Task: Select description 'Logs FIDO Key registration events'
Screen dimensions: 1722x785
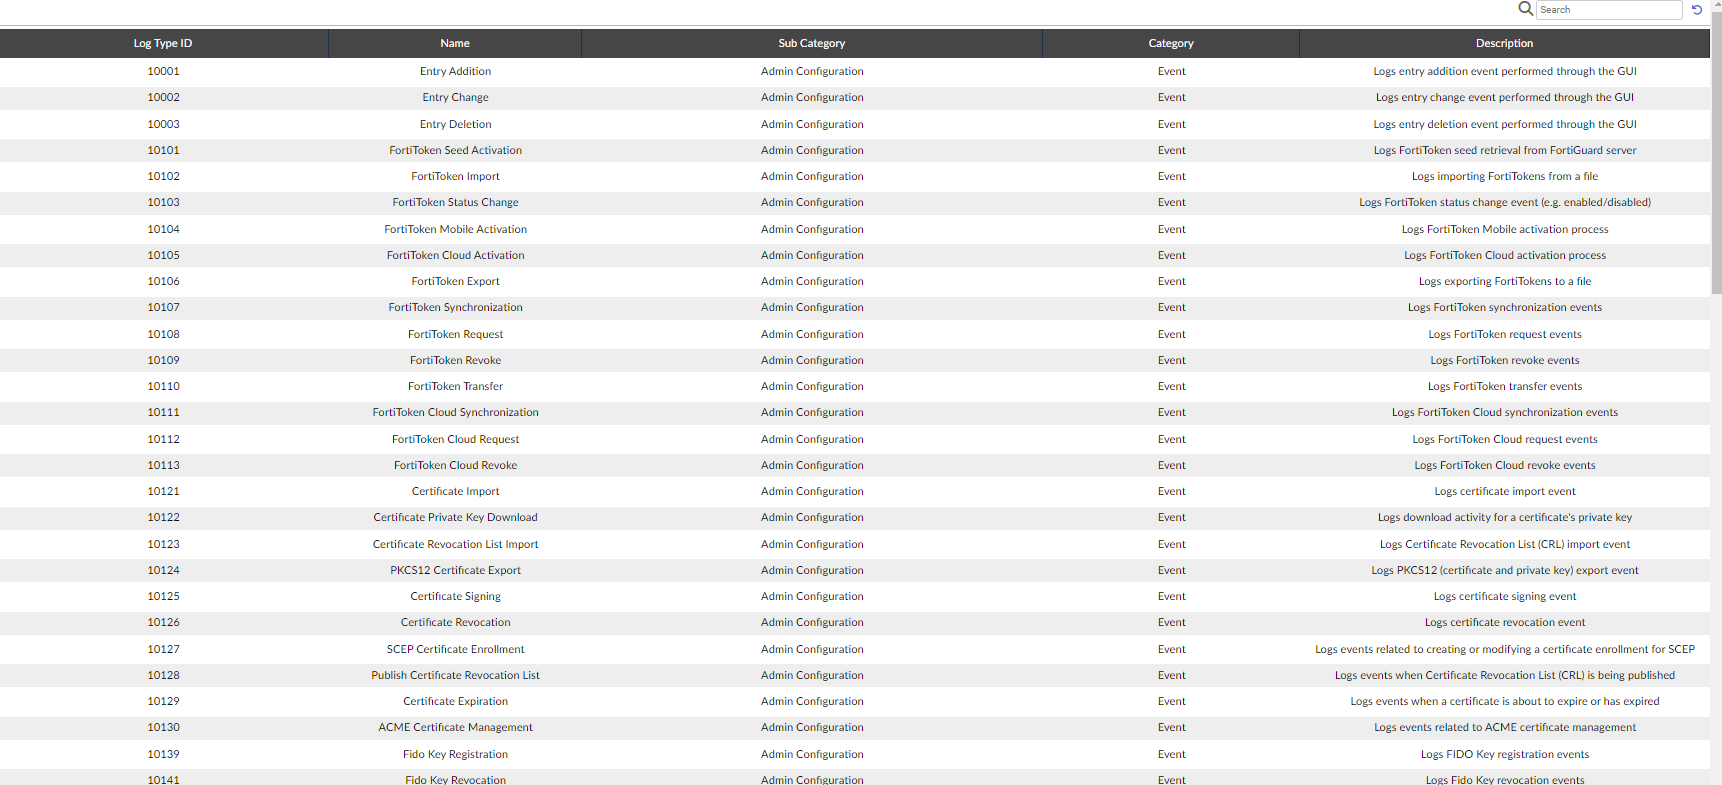Action: (1504, 754)
